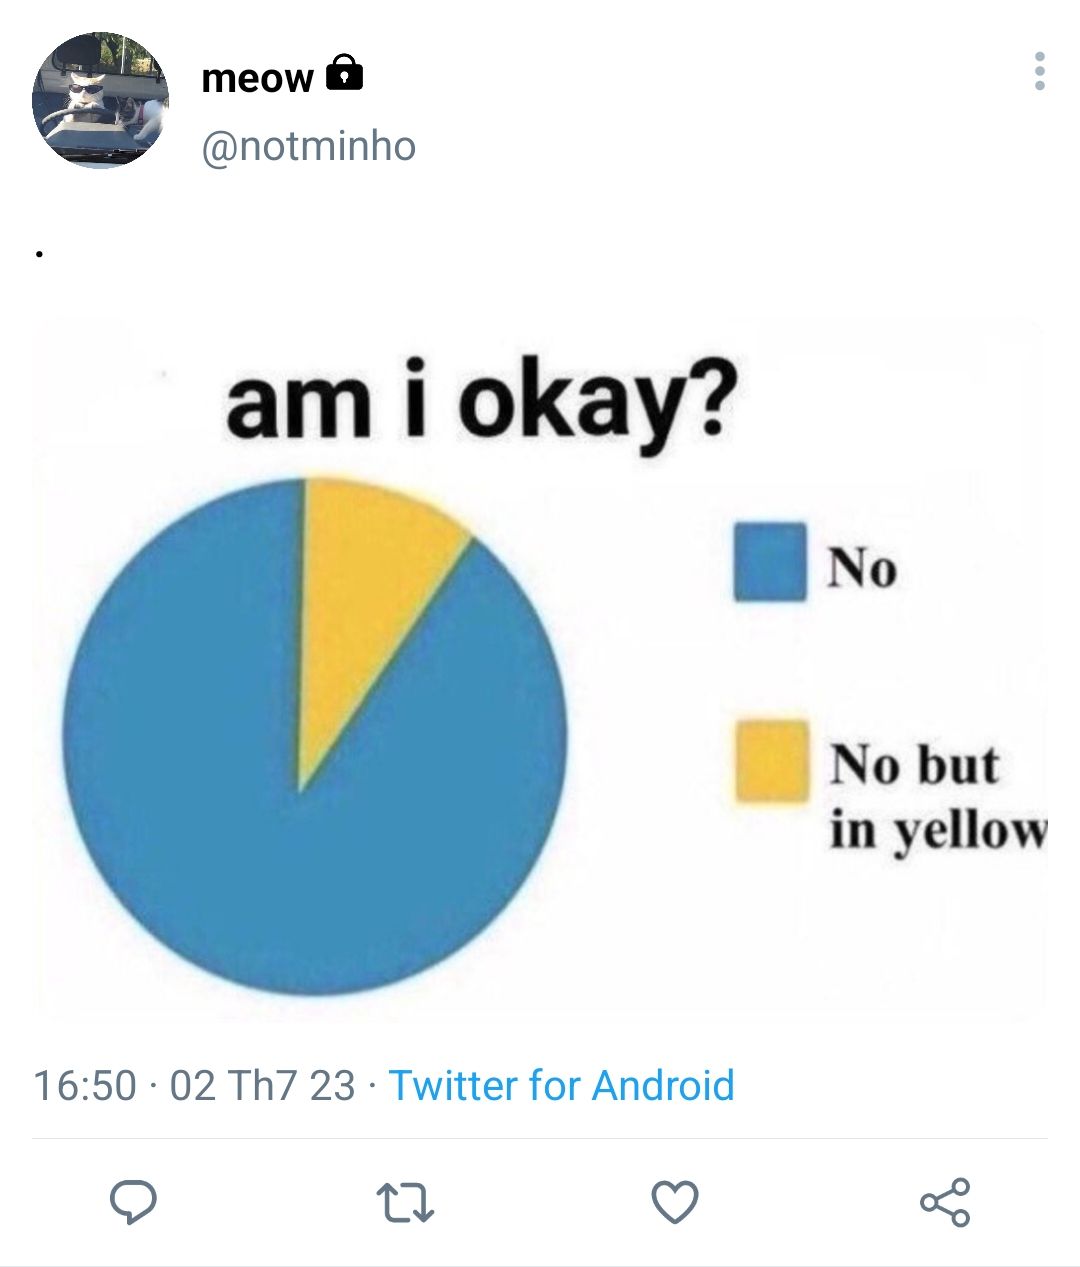Click the yellow legend color swatch
The width and height of the screenshot is (1080, 1267).
tap(772, 760)
